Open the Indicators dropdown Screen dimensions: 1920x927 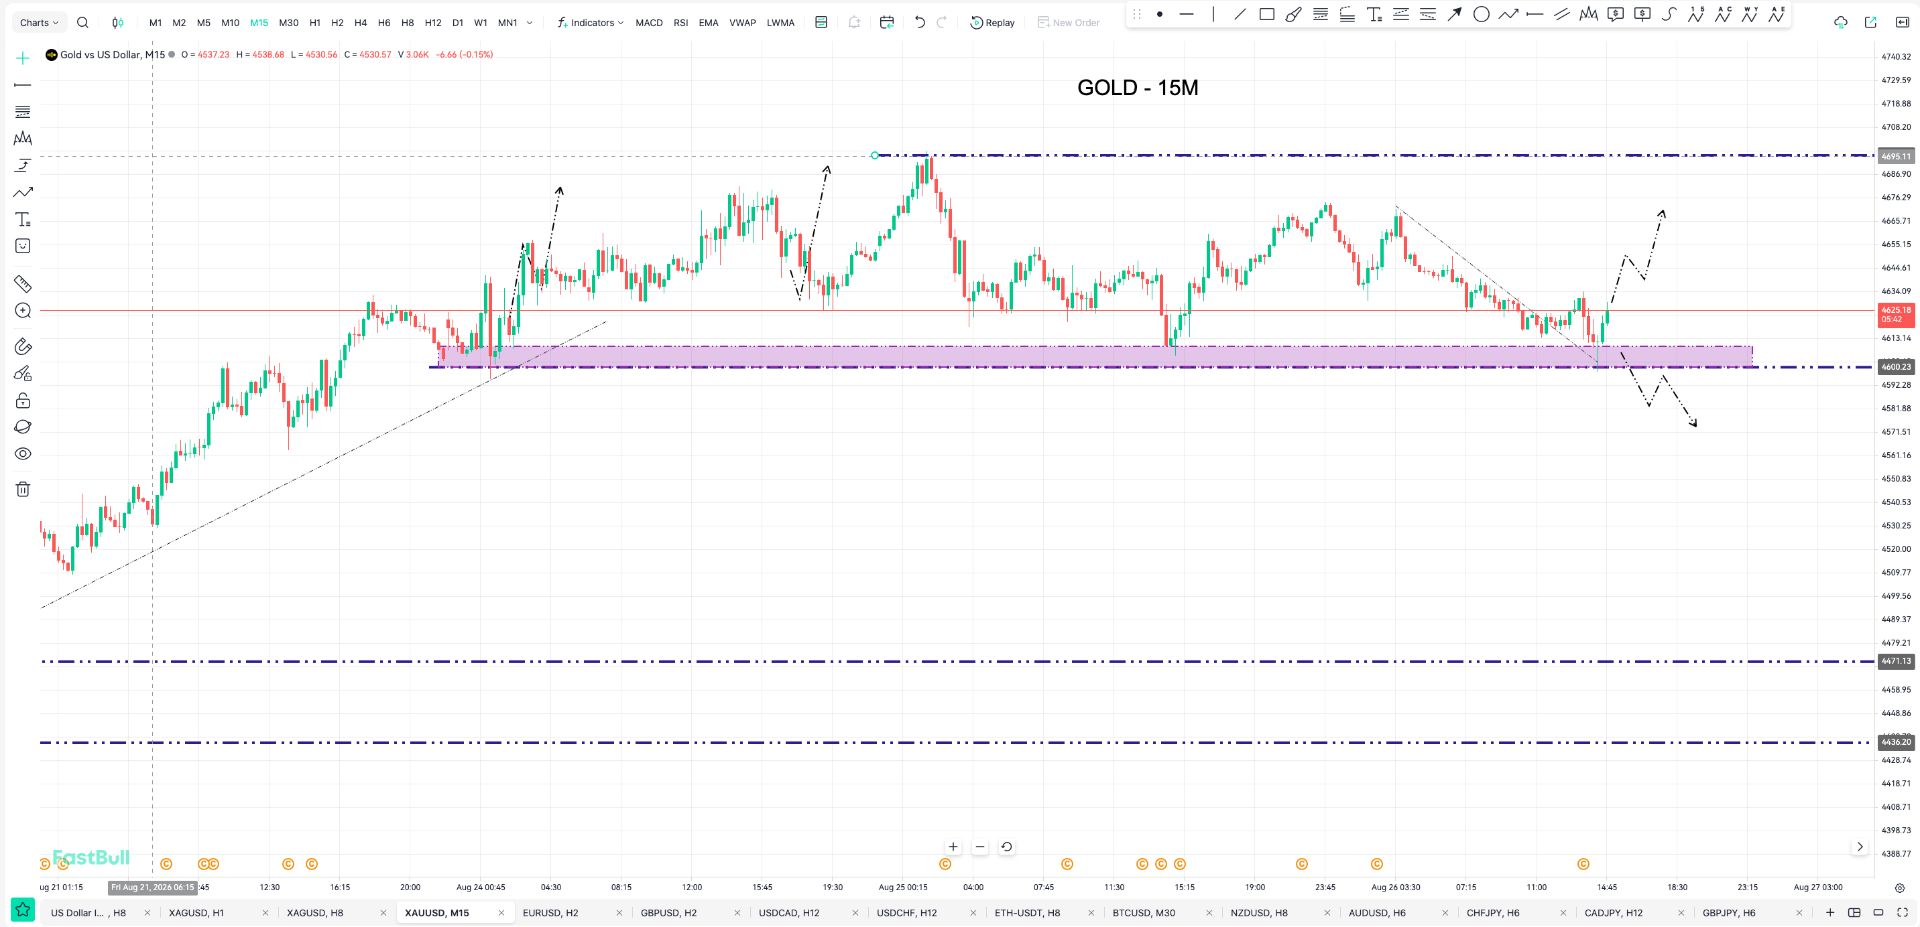pyautogui.click(x=591, y=22)
